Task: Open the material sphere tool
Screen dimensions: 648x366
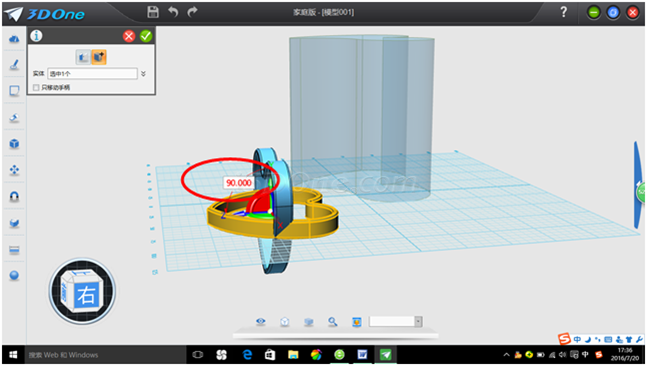Action: (14, 276)
